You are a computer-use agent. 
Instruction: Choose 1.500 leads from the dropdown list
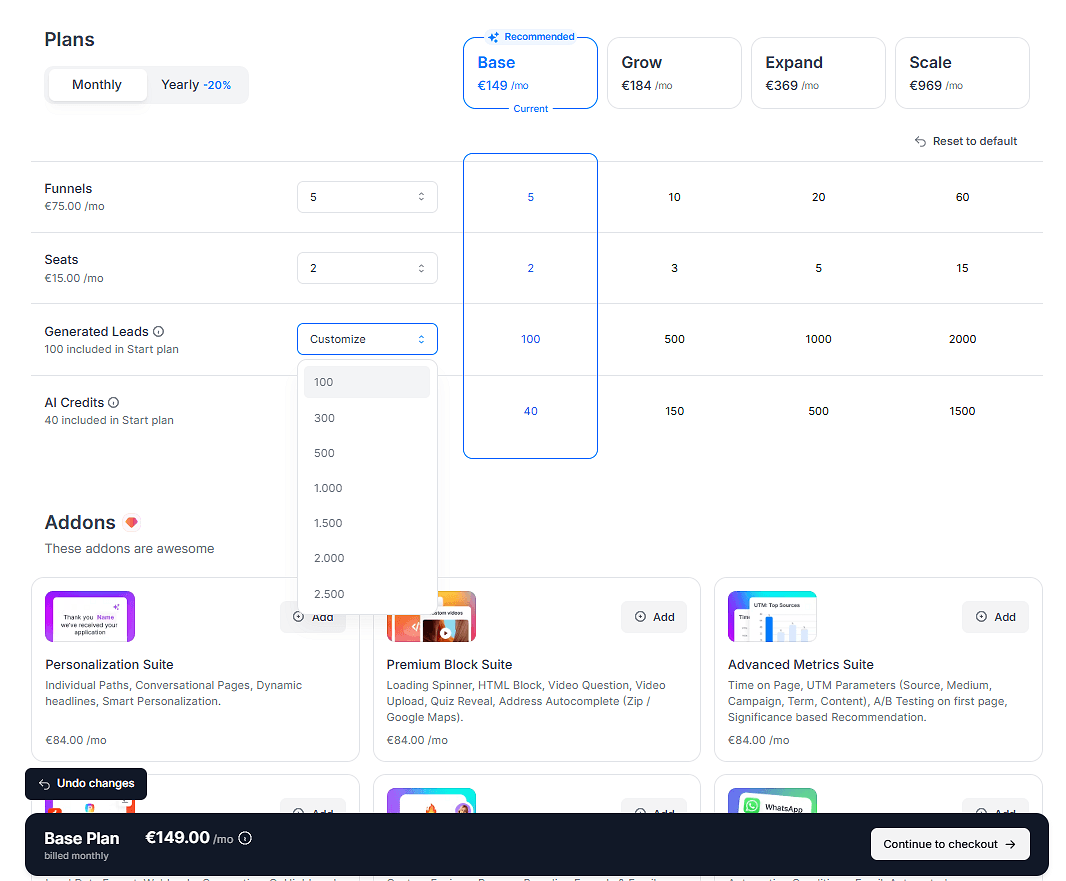coord(367,523)
